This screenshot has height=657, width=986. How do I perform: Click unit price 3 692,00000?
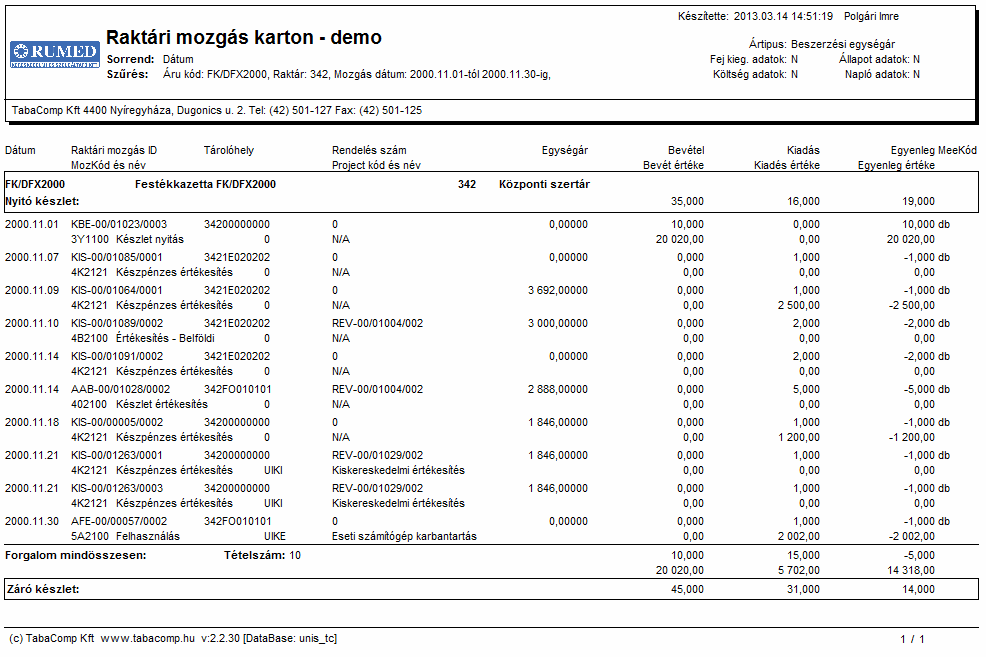[x=558, y=290]
